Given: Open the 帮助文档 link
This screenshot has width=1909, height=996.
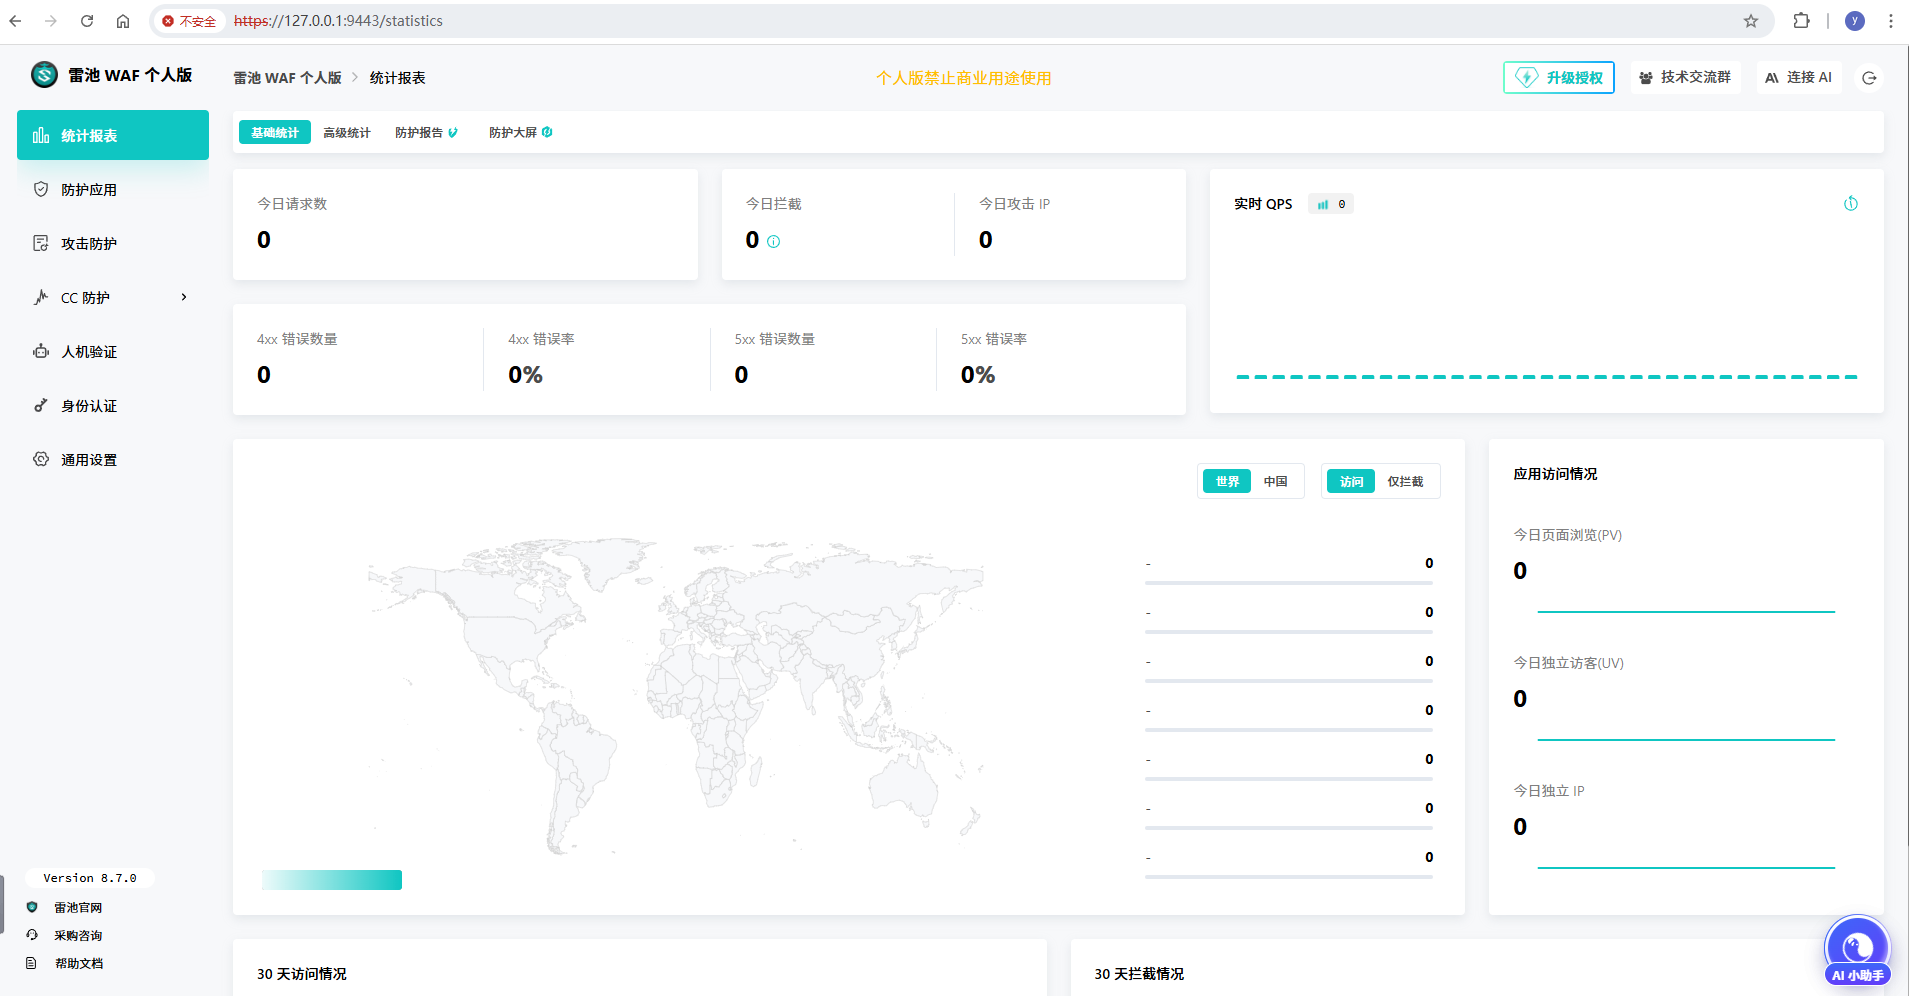Looking at the screenshot, I should (78, 963).
